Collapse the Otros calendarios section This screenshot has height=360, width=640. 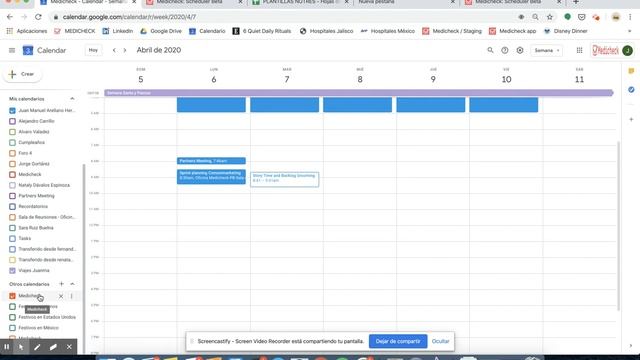click(x=72, y=284)
